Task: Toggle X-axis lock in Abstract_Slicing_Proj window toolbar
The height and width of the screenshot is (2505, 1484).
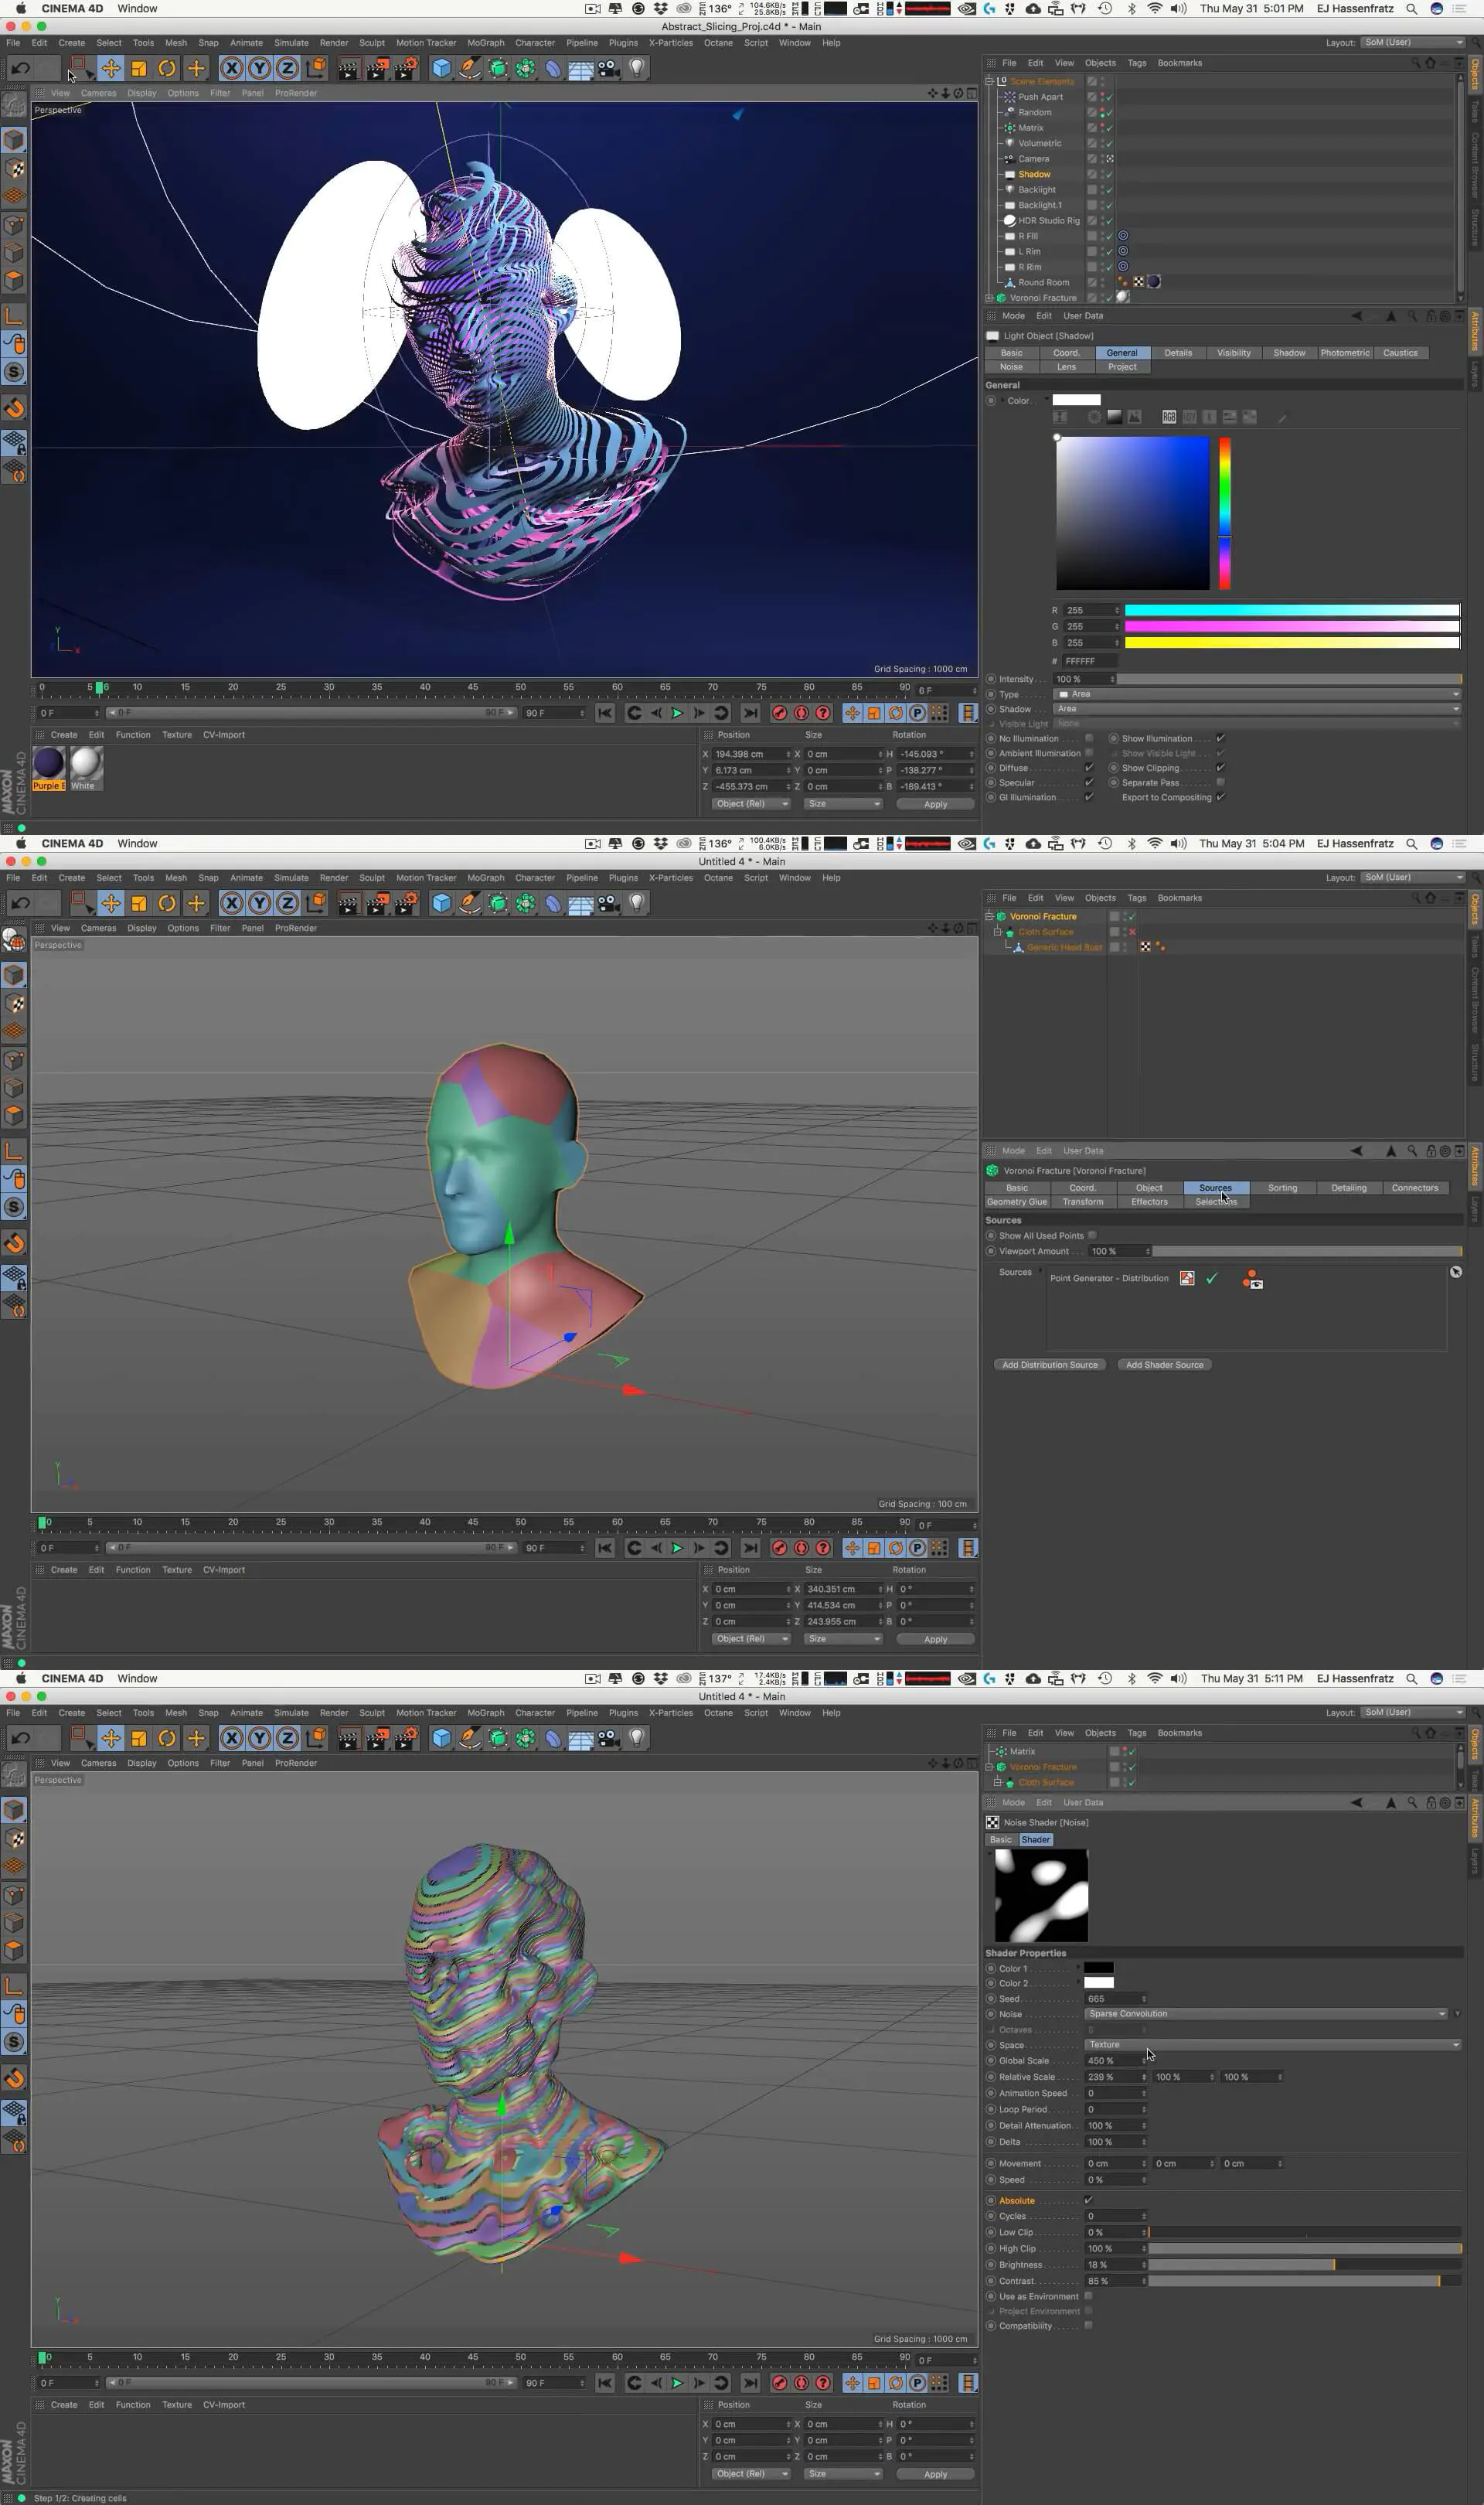Action: (232, 68)
